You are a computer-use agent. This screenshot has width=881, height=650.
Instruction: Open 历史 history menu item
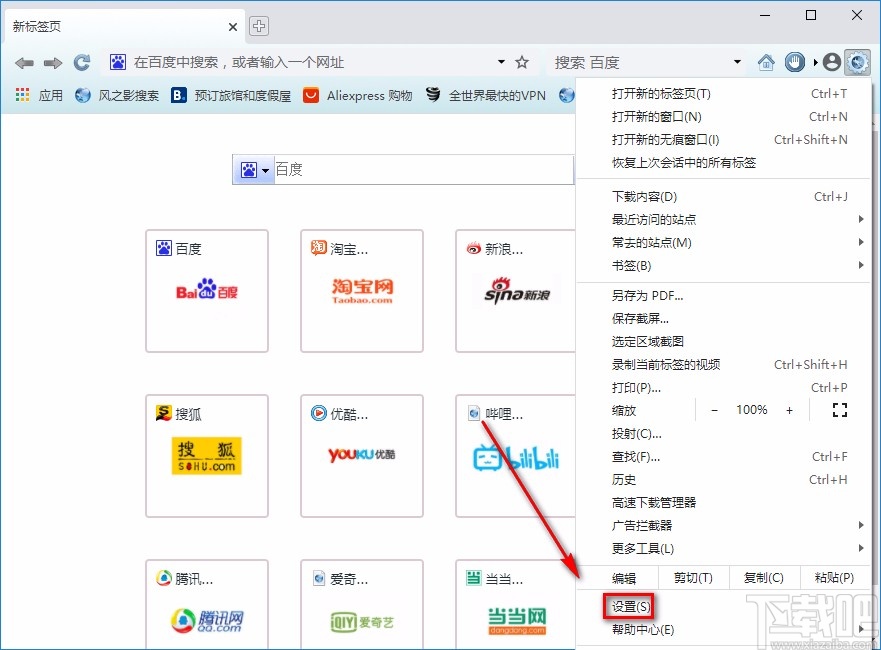[x=724, y=480]
